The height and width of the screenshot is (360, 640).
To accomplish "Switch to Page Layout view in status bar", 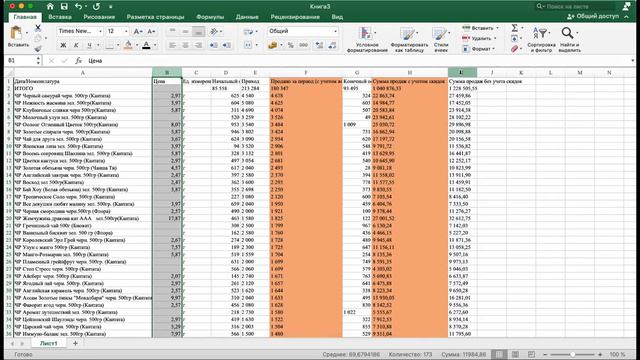I will tap(515, 354).
